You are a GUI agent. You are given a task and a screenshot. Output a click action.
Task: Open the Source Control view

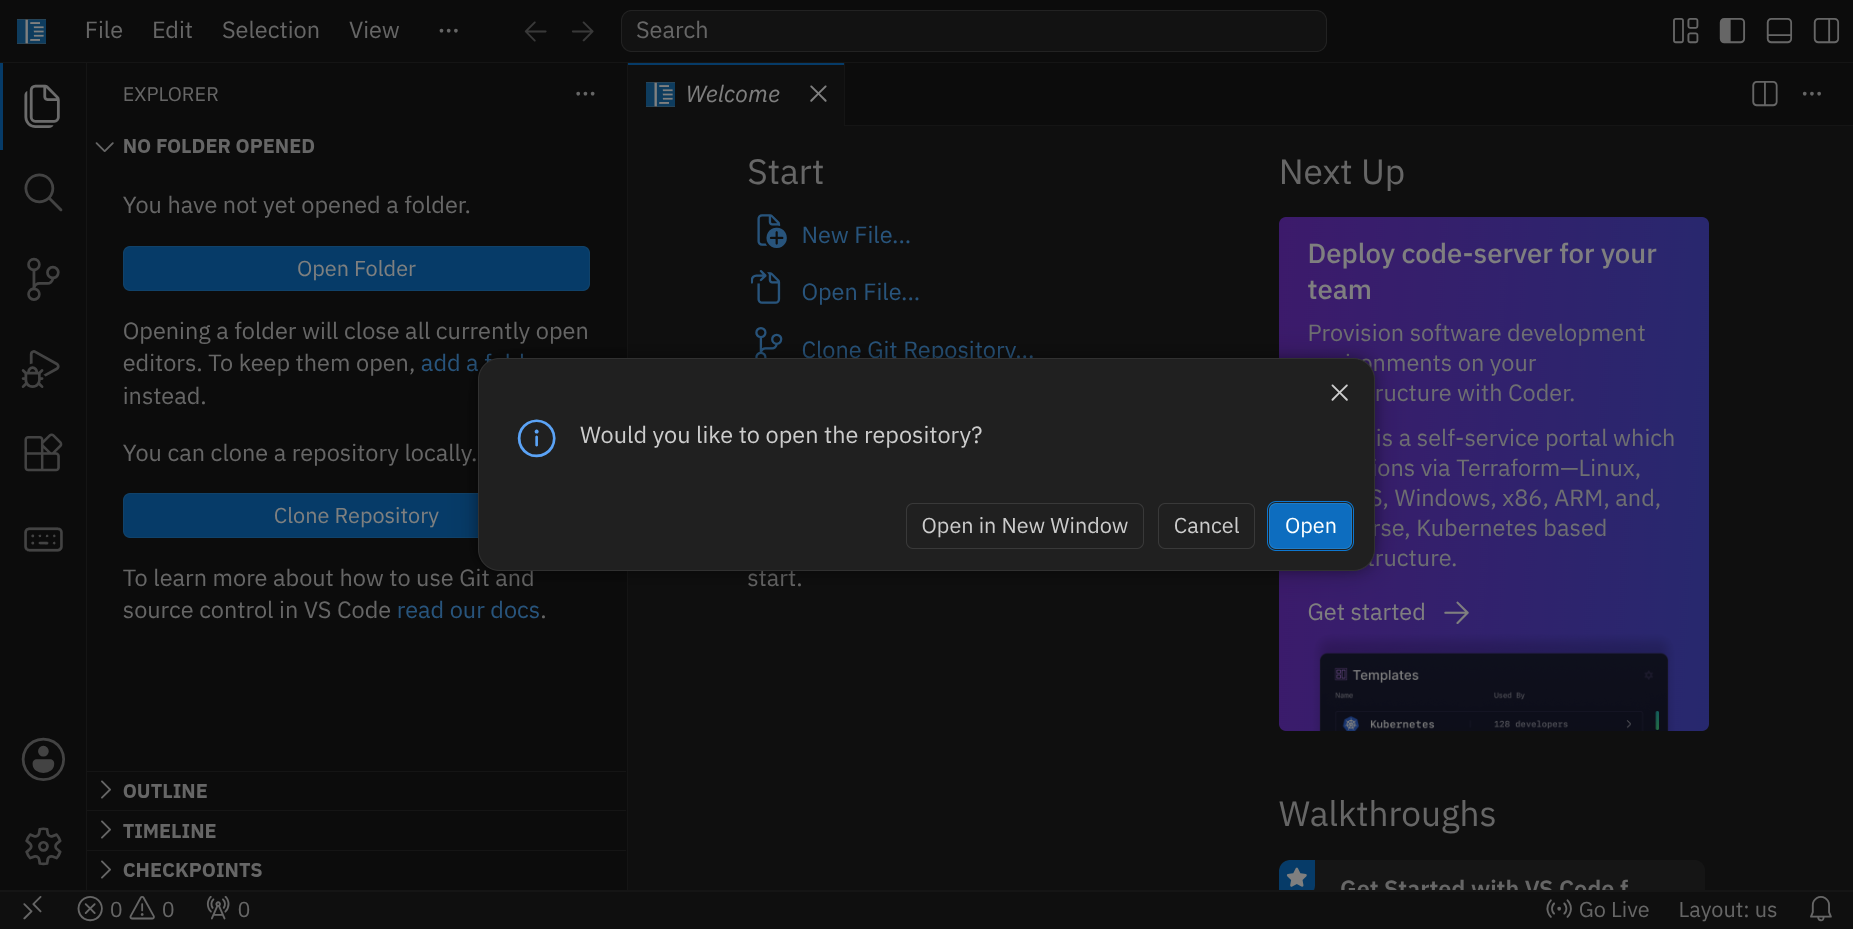[x=42, y=279]
